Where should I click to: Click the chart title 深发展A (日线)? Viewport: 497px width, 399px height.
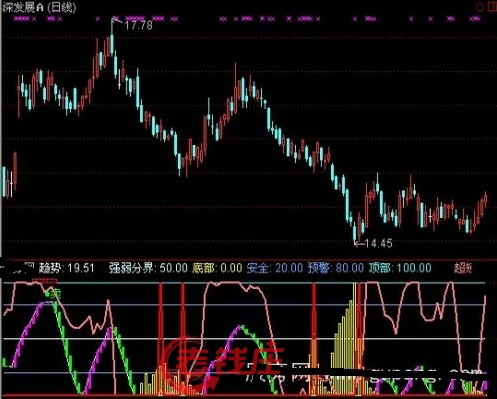[x=39, y=7]
